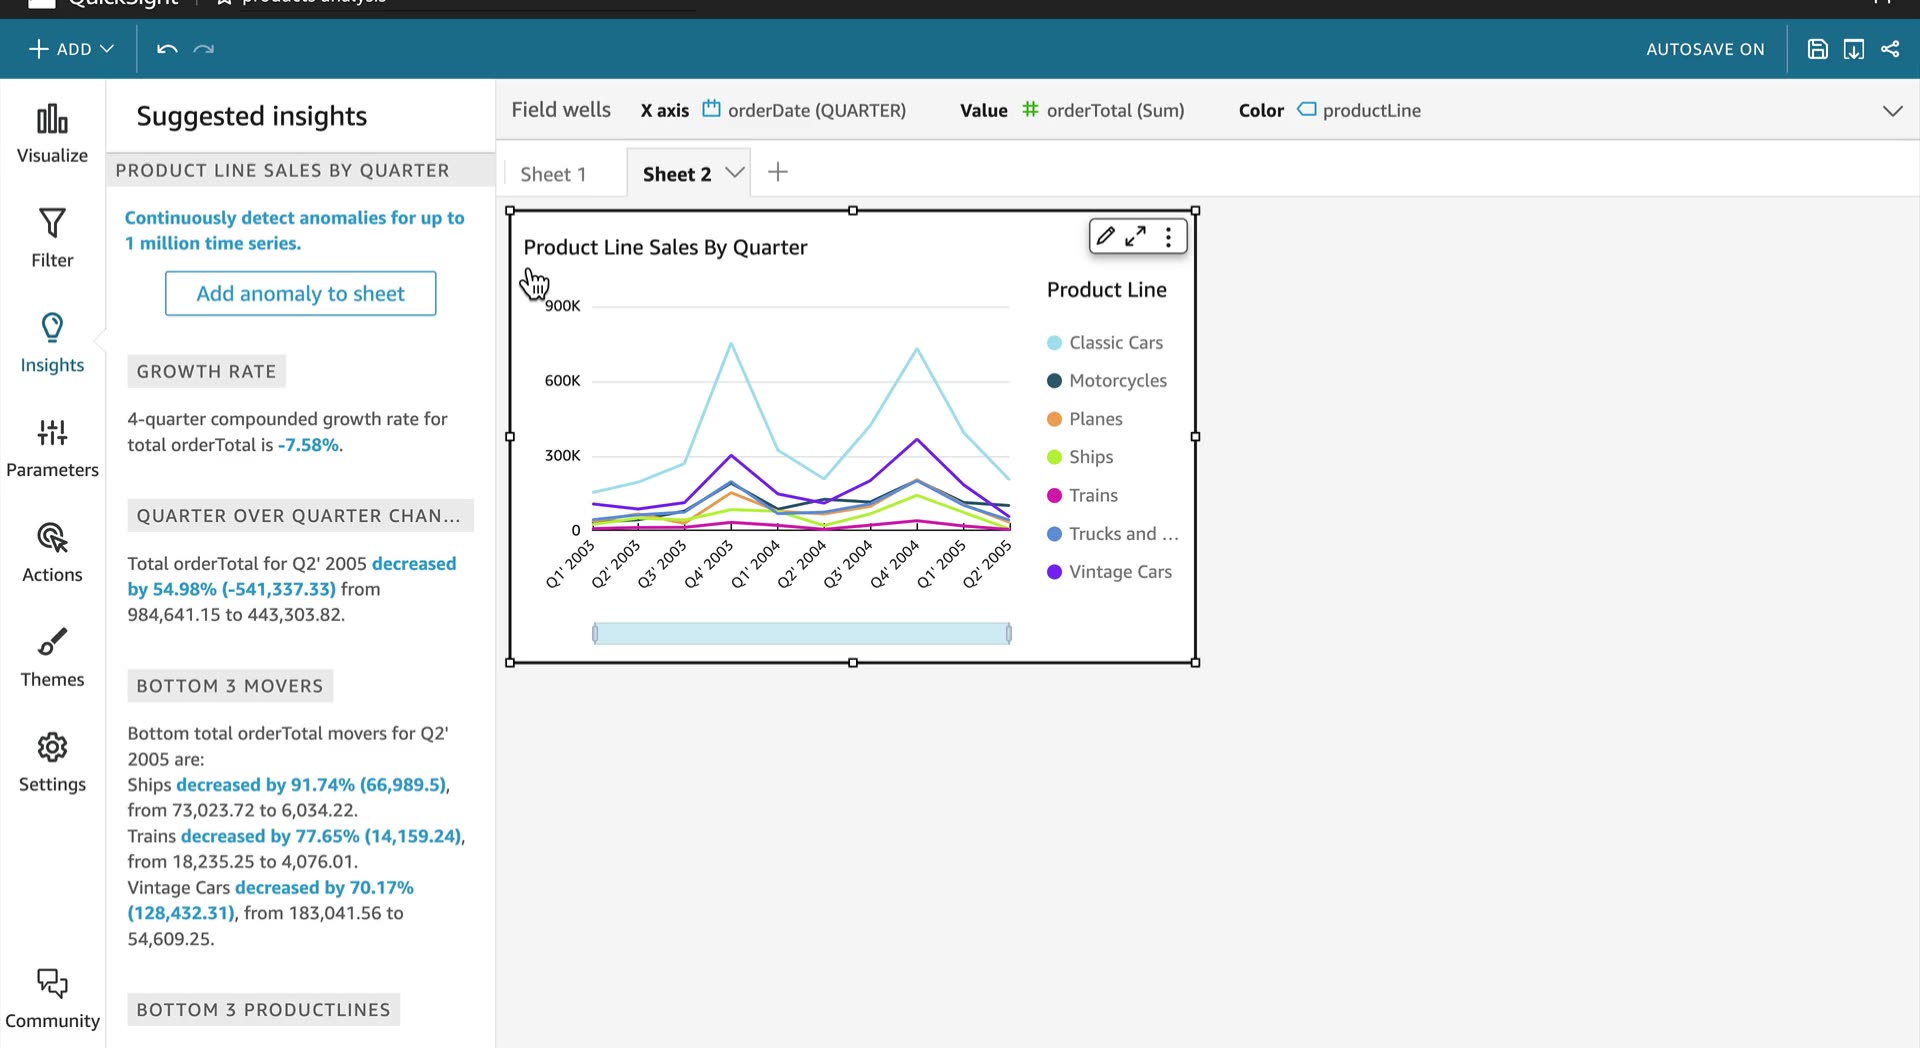Switch to the Sheet 1 tab
The height and width of the screenshot is (1048, 1920).
coord(553,174)
